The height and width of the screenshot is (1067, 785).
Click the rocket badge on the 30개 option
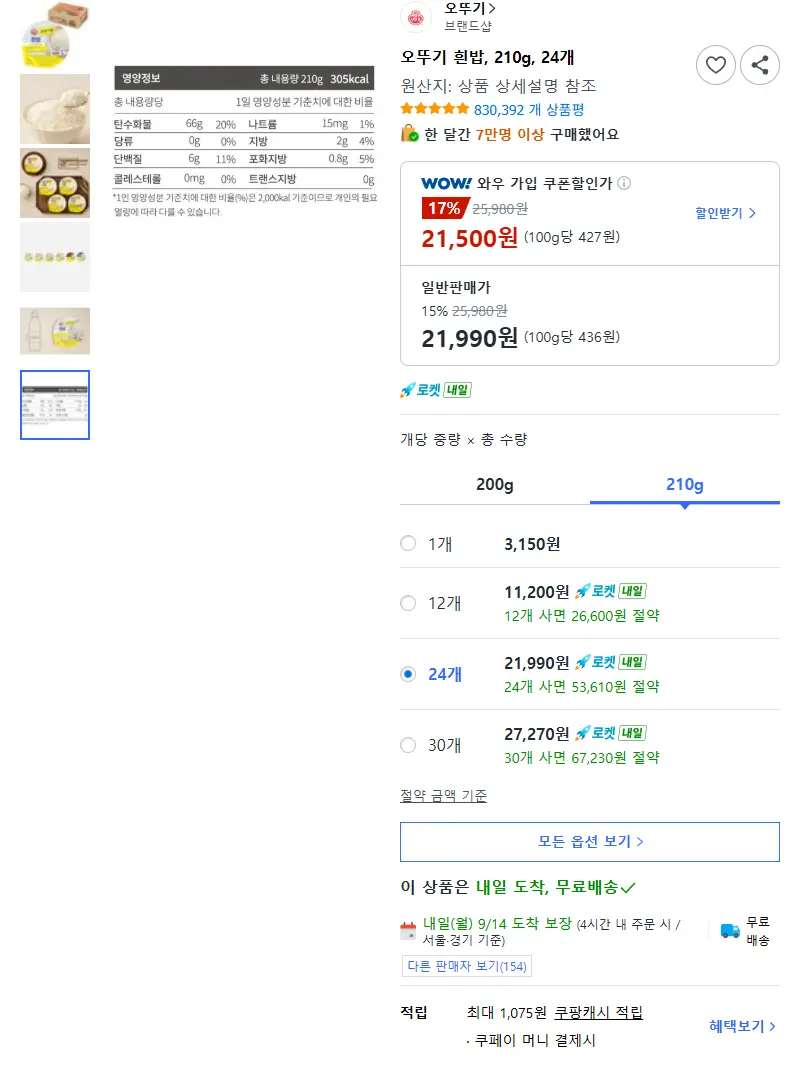point(611,734)
